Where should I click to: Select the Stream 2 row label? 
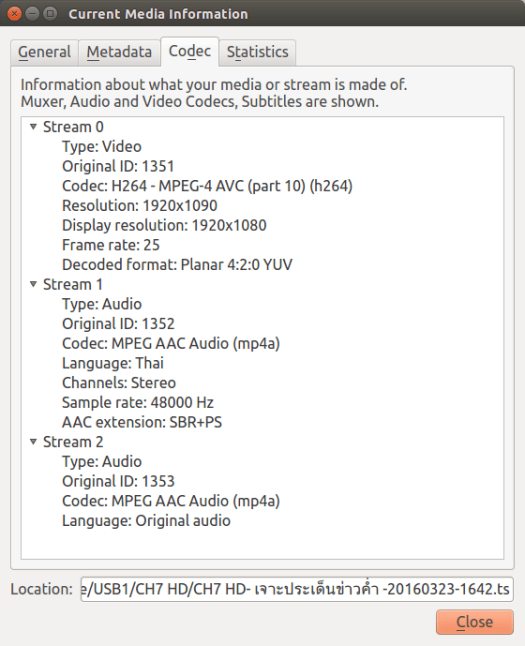(x=73, y=442)
